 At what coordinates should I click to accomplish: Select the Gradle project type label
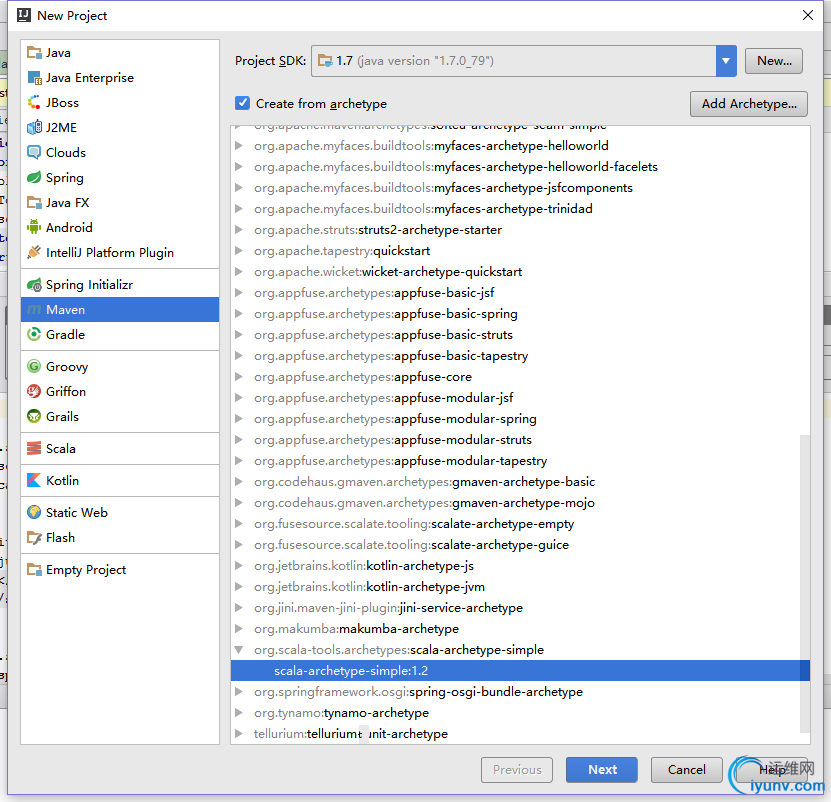(65, 334)
